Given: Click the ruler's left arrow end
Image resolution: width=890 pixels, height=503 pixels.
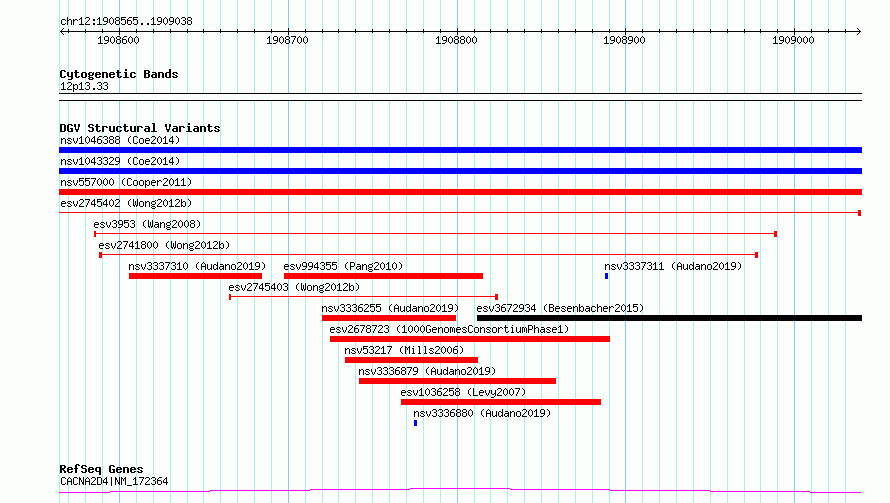Looking at the screenshot, I should 62,32.
